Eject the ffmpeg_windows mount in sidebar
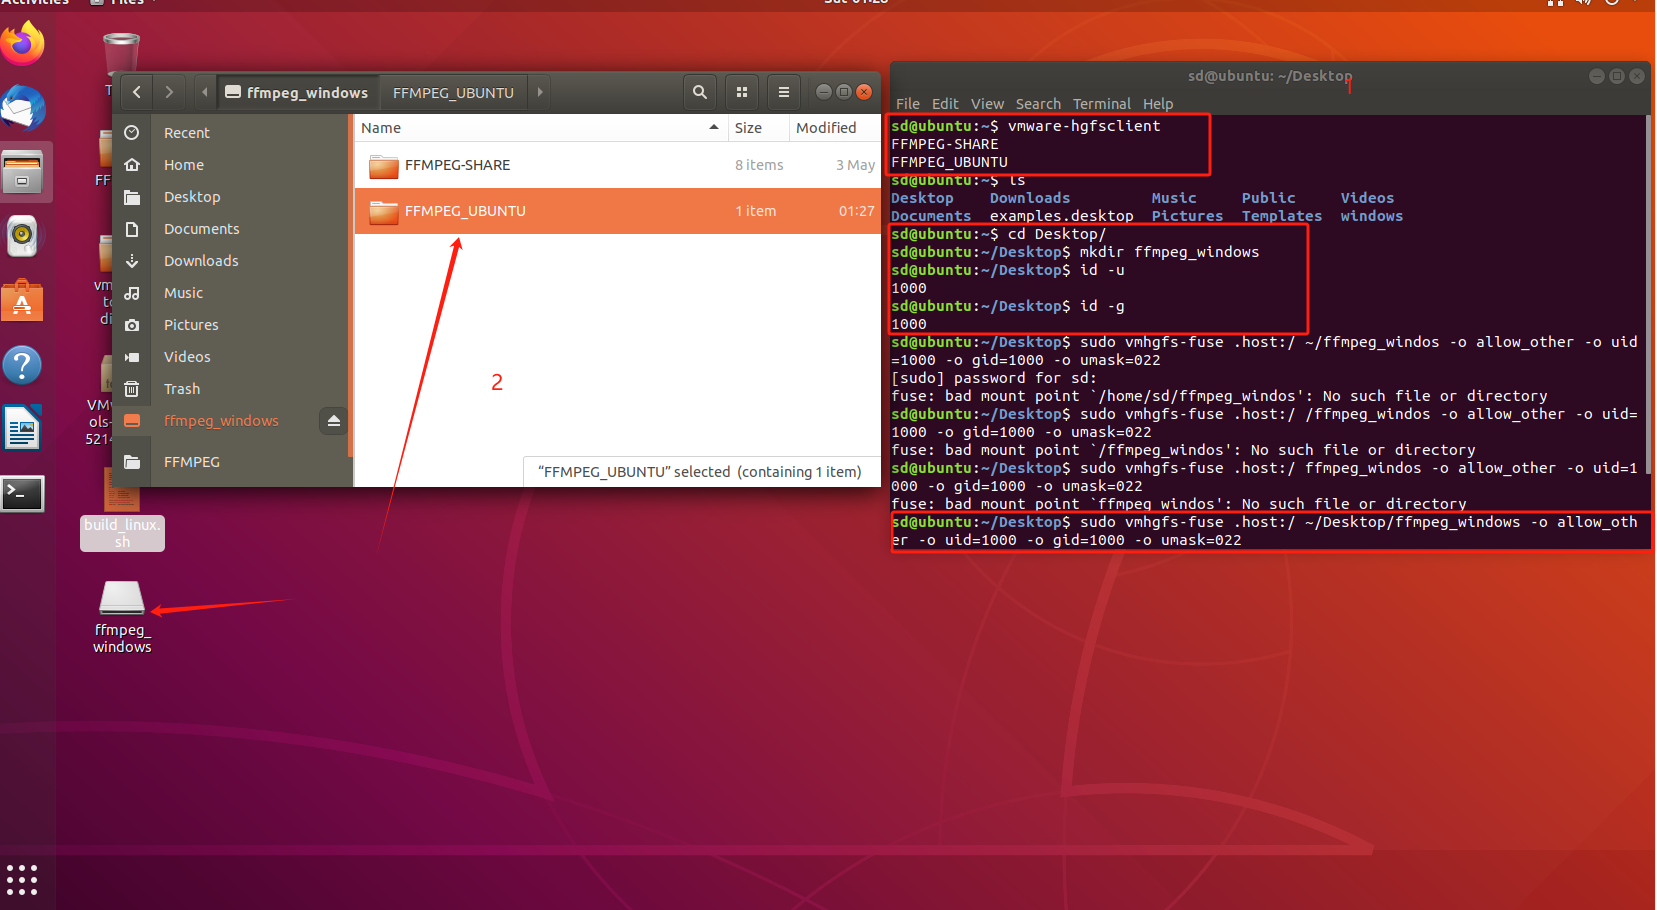Screen dimensions: 1657x910 pyautogui.click(x=334, y=421)
